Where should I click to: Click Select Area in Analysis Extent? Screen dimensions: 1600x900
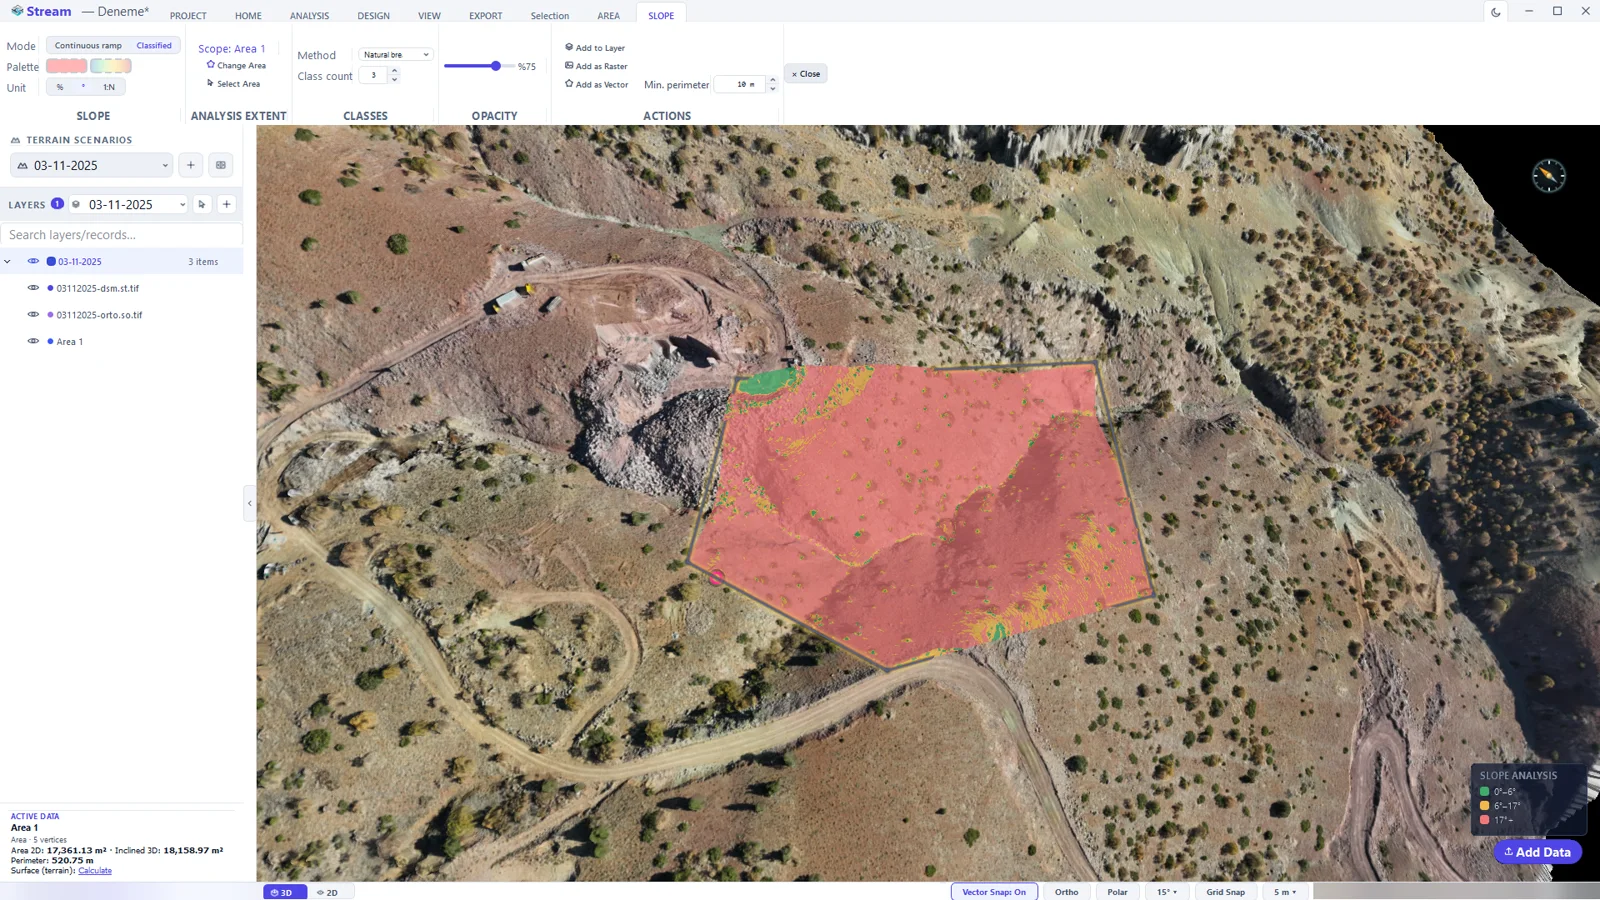(x=233, y=84)
